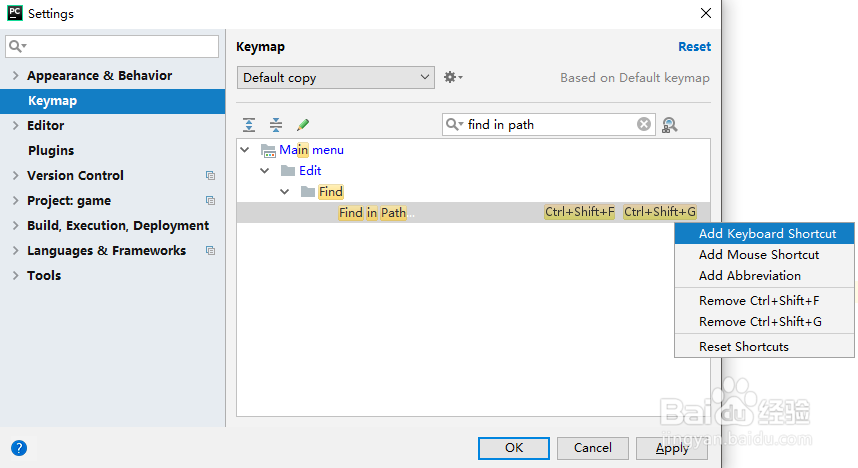
Task: Expand the Editor settings section
Action: coord(15,125)
